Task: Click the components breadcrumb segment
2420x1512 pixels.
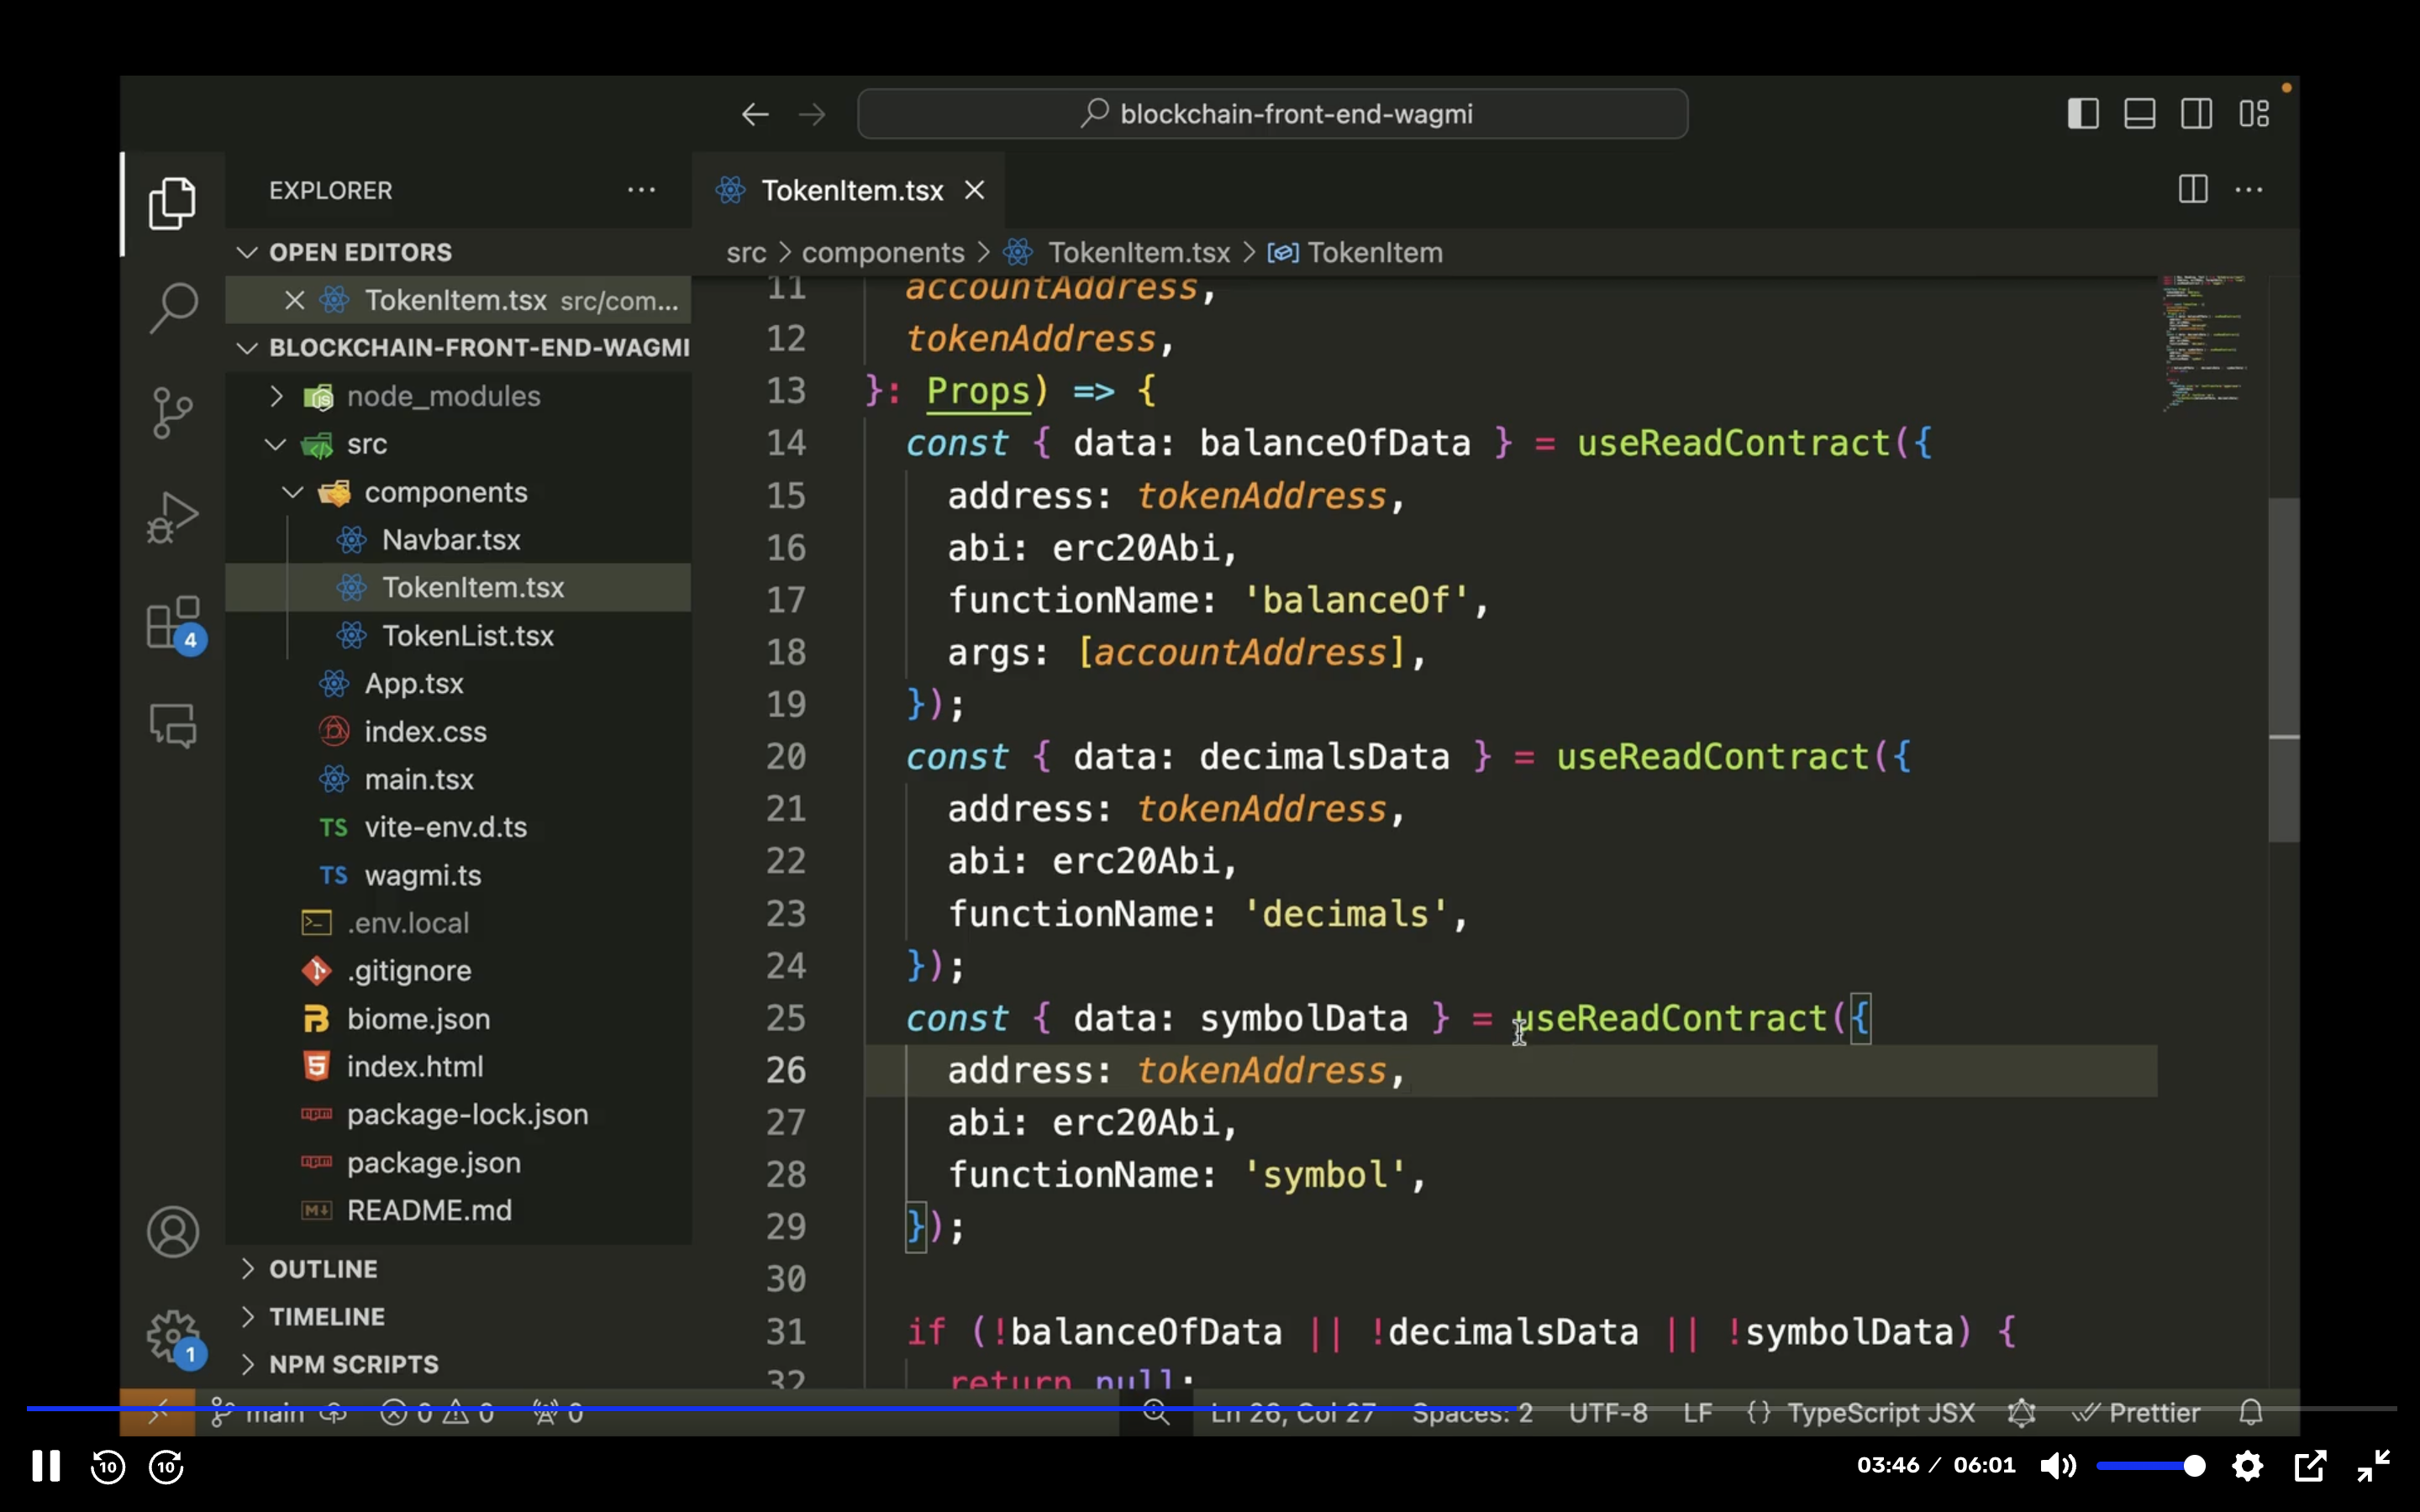Action: pyautogui.click(x=883, y=253)
